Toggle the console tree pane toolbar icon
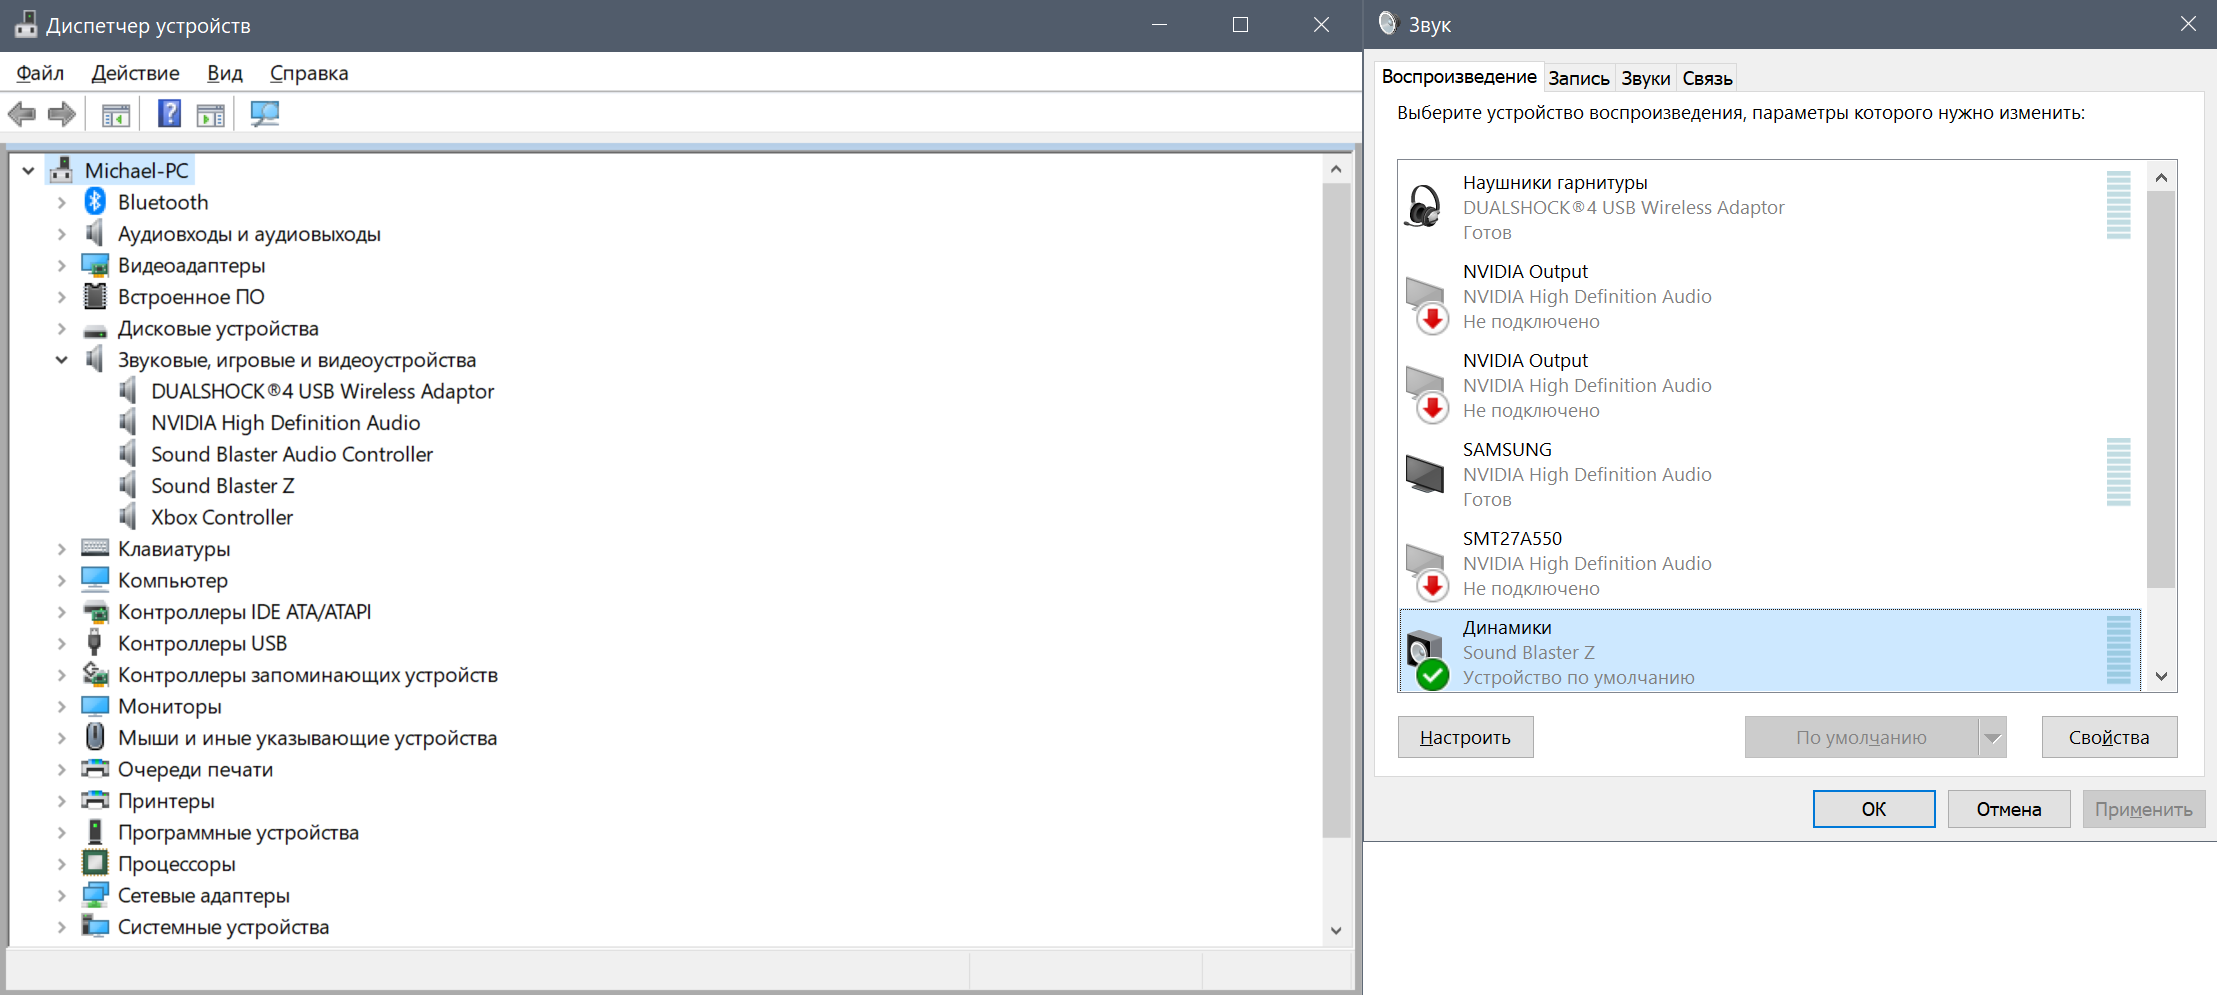Viewport: 2217px width, 995px height. point(116,114)
